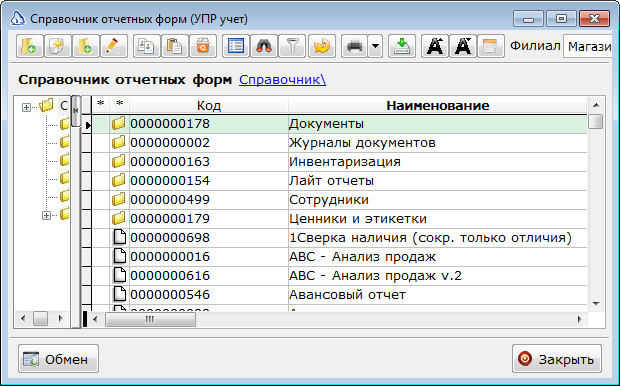This screenshot has height=386, width=620.
Task: Select the Ценники и этикетки row
Action: (x=339, y=219)
